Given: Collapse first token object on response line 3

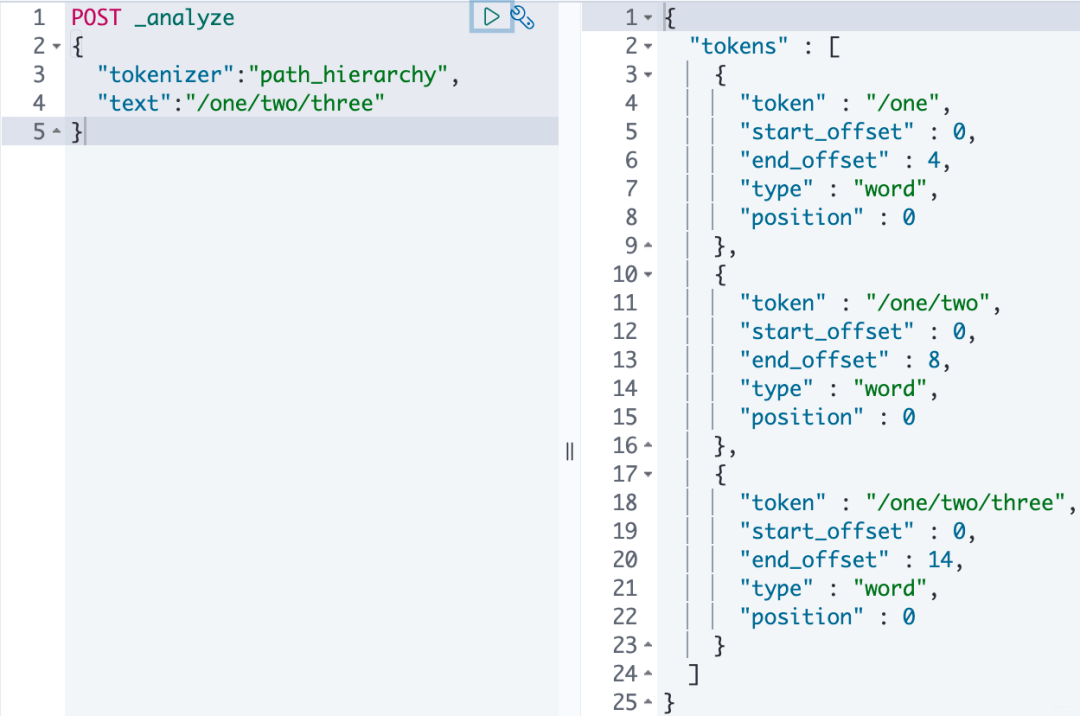Looking at the screenshot, I should coord(648,74).
